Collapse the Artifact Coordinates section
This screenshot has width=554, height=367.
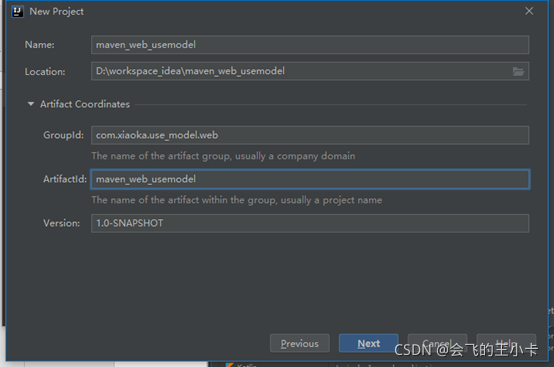31,104
